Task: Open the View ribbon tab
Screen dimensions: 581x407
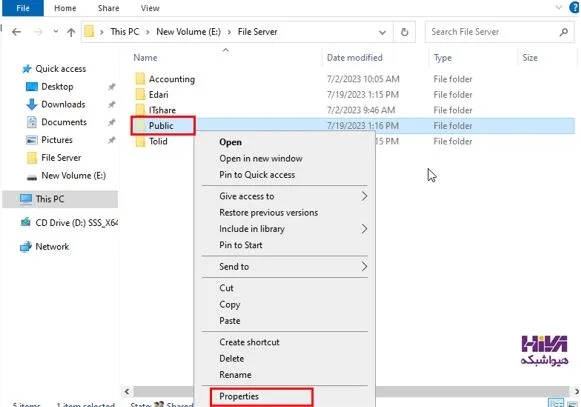Action: (x=150, y=8)
